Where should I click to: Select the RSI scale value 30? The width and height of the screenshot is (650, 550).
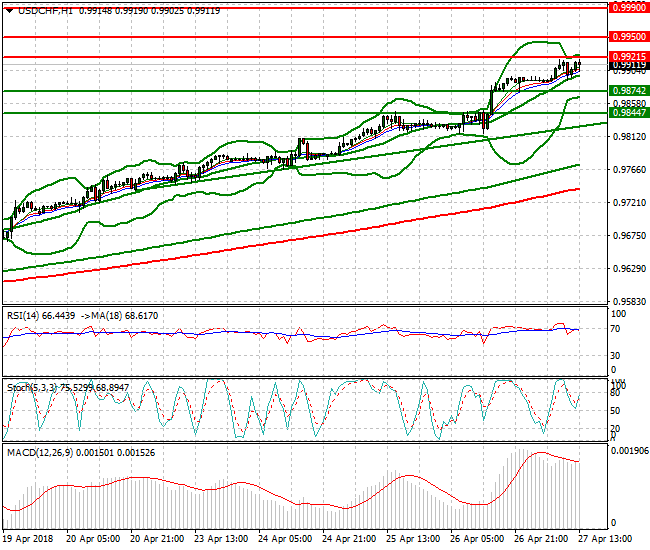[x=616, y=356]
